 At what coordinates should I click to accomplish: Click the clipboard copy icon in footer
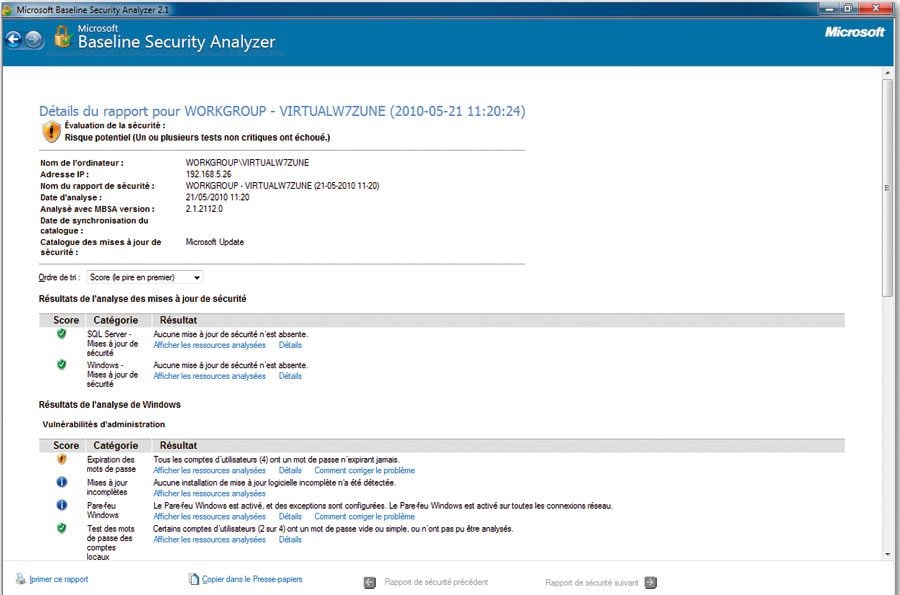pyautogui.click(x=194, y=580)
